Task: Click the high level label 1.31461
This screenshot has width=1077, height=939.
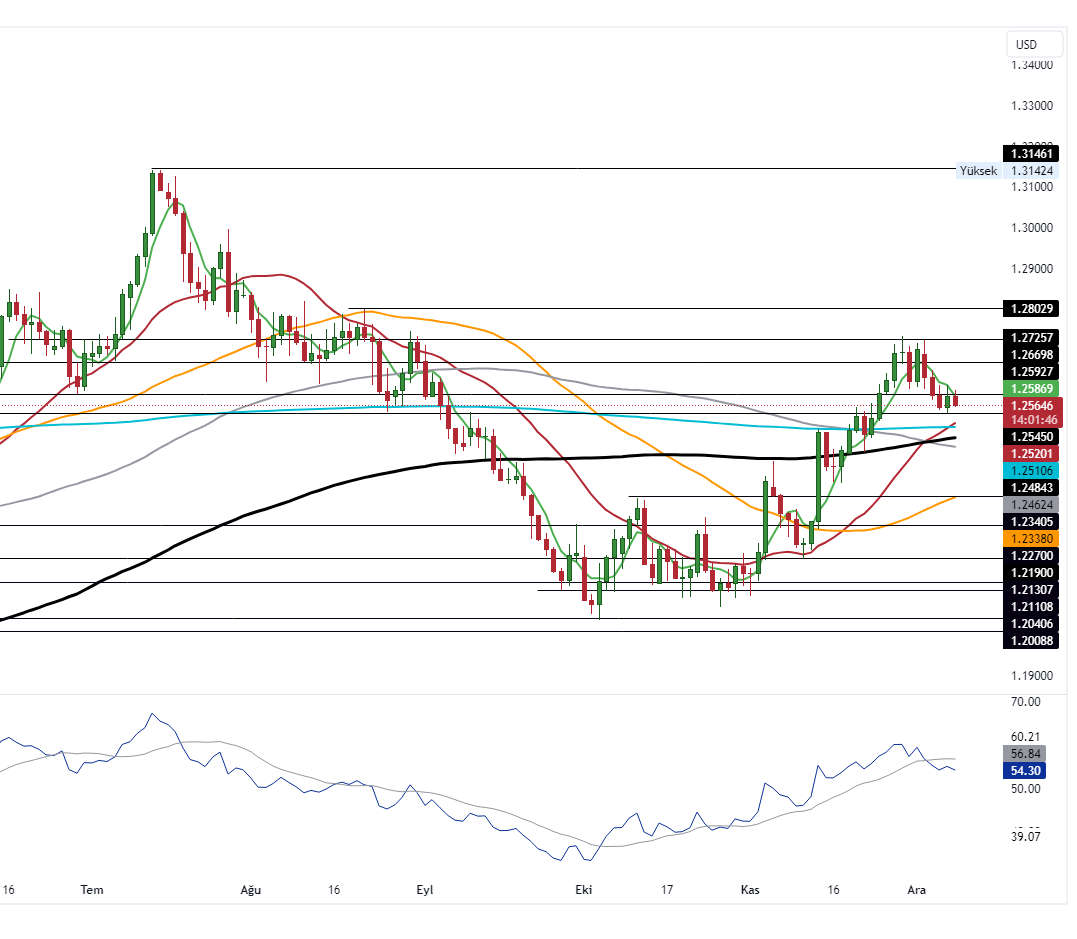Action: tap(1029, 154)
